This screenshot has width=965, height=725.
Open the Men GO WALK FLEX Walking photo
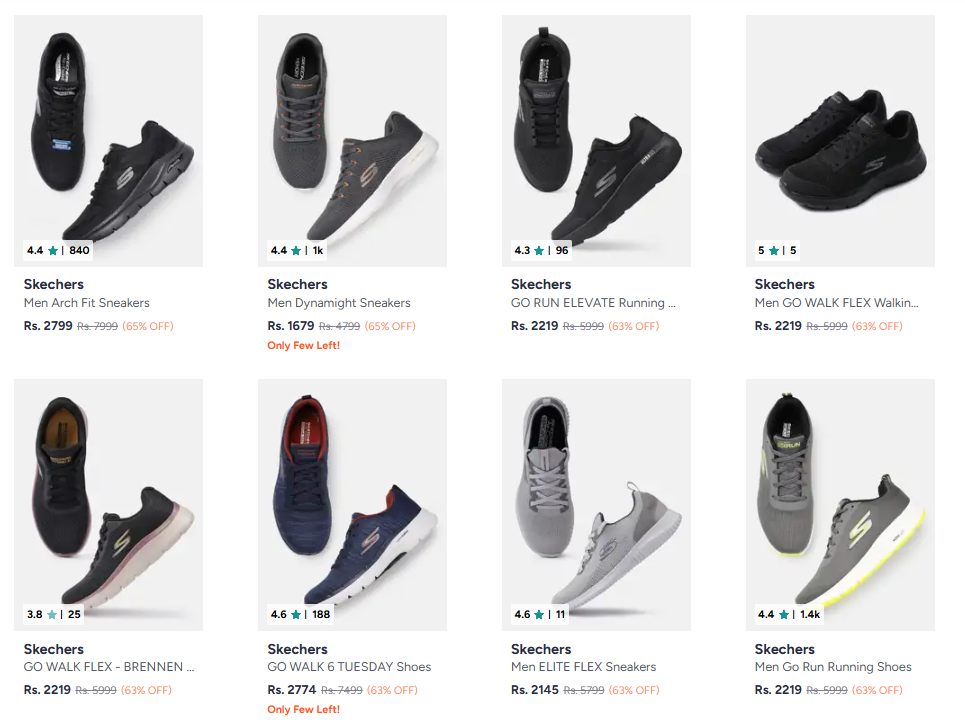[840, 130]
